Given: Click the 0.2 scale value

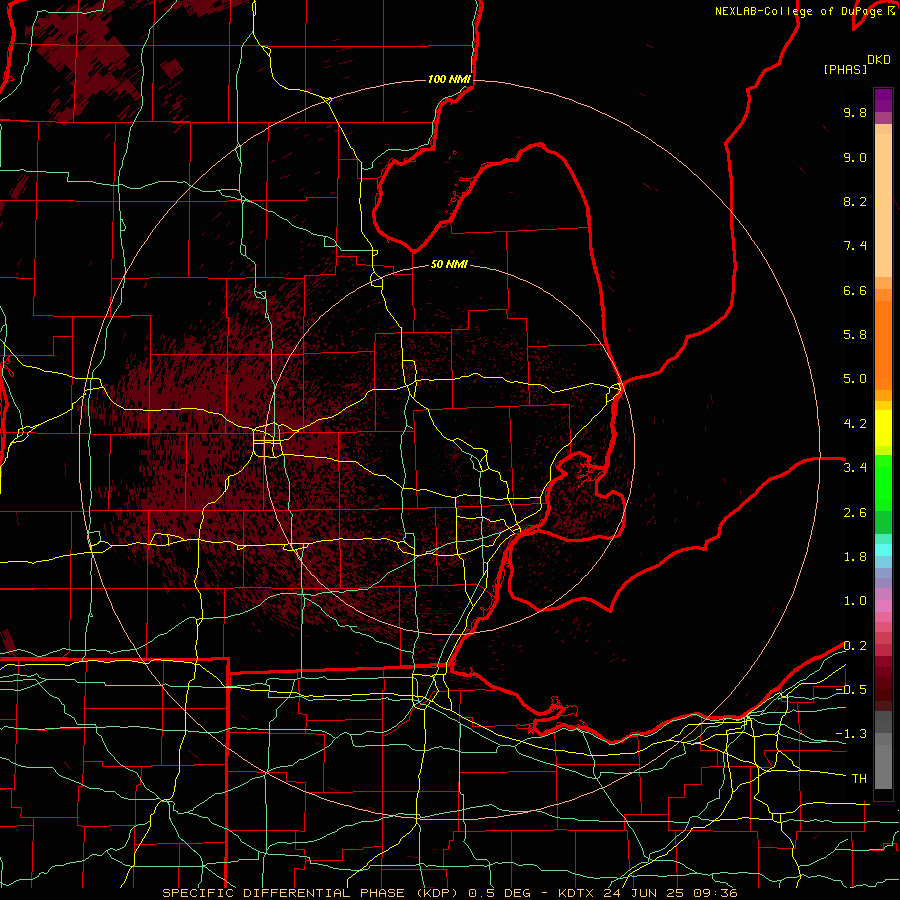Looking at the screenshot, I should pos(855,646).
